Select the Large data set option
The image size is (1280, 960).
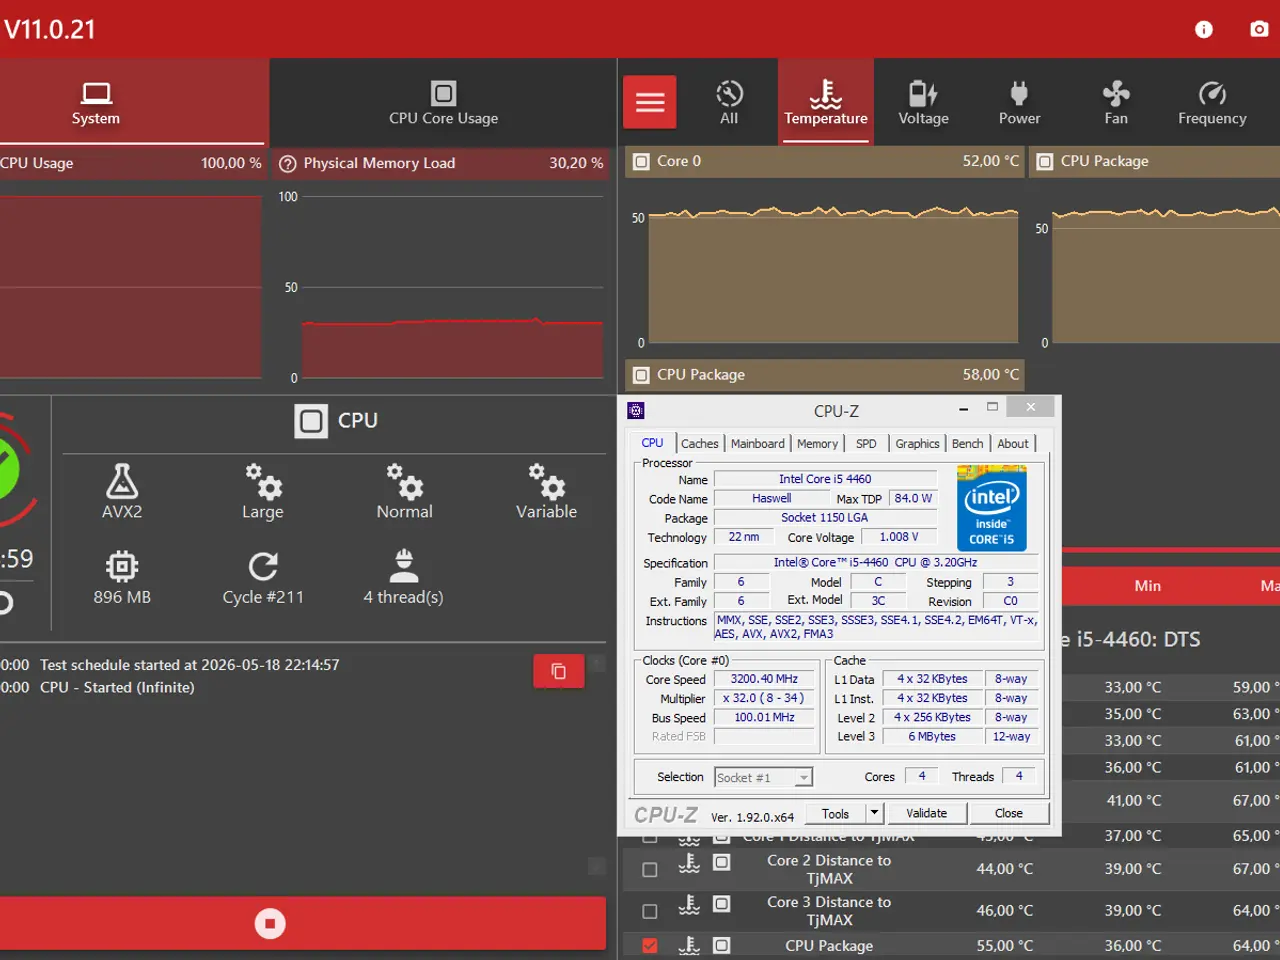(x=263, y=491)
